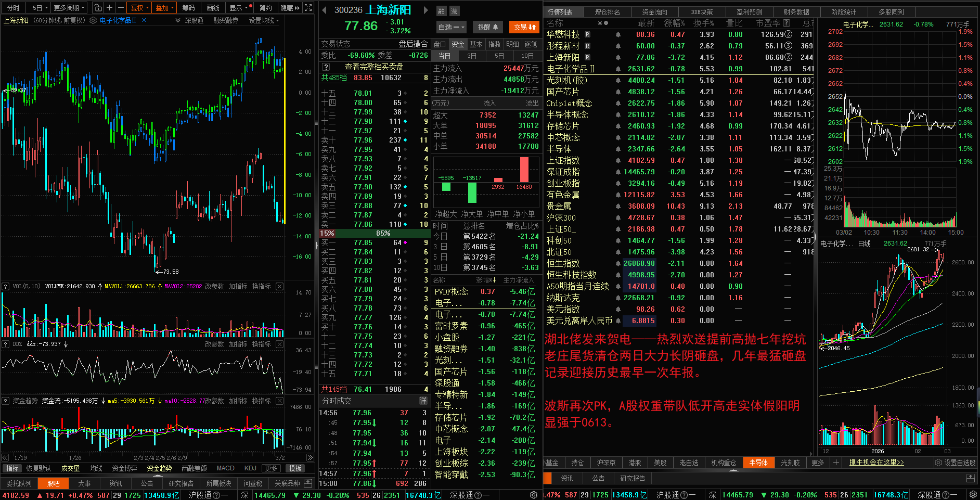Screen dimensions: 980x500
Task: Expand hidden toolbar items with 视图 arrow
Action: coord(290,8)
